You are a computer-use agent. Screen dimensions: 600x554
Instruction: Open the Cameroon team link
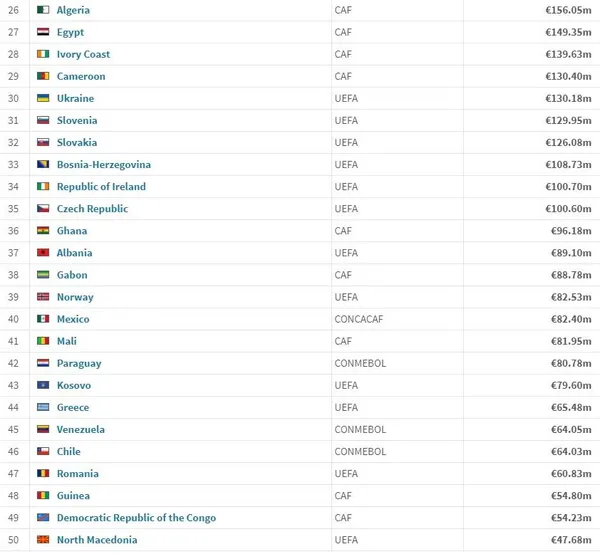click(81, 76)
